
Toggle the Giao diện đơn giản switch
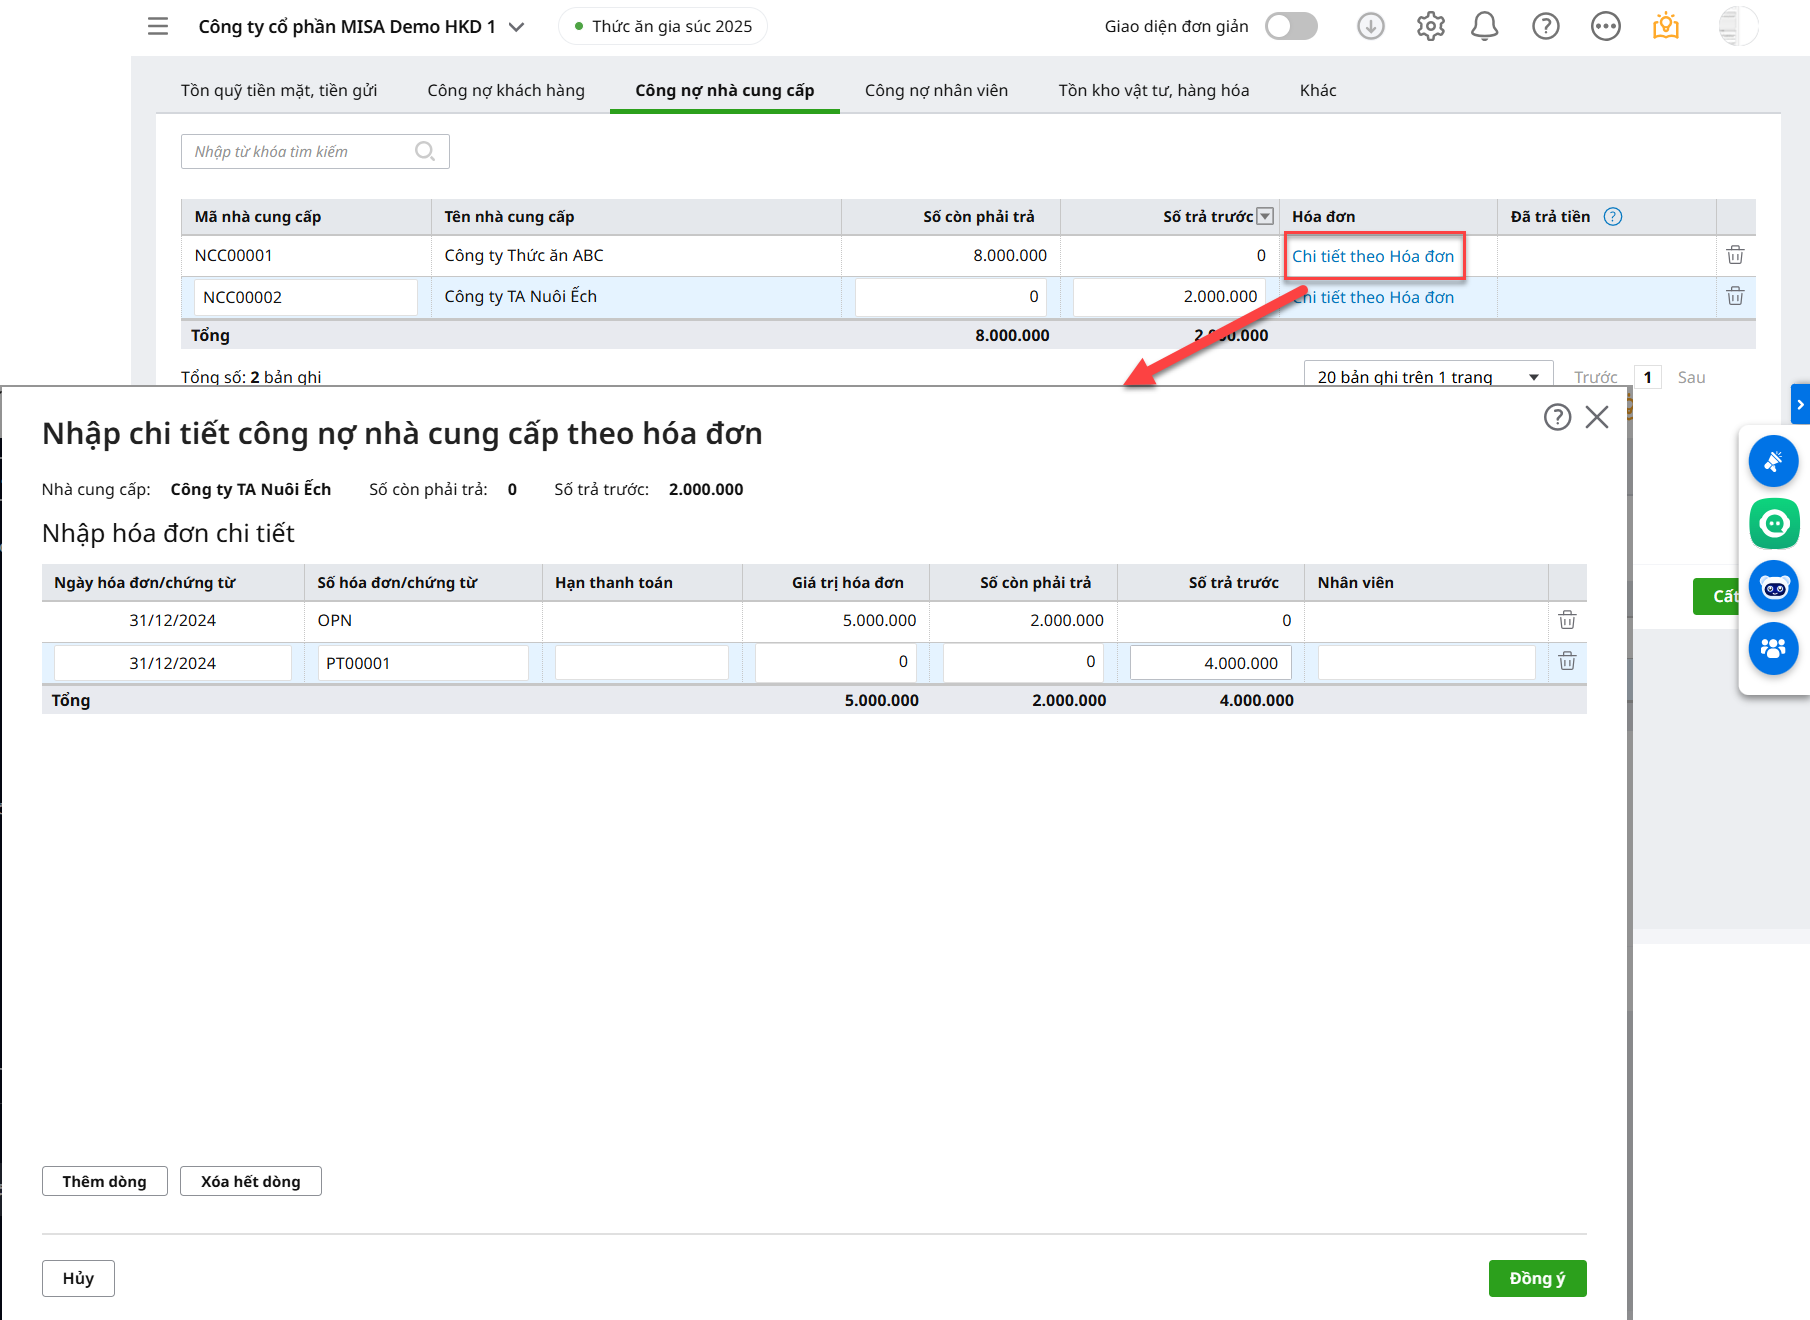tap(1290, 26)
